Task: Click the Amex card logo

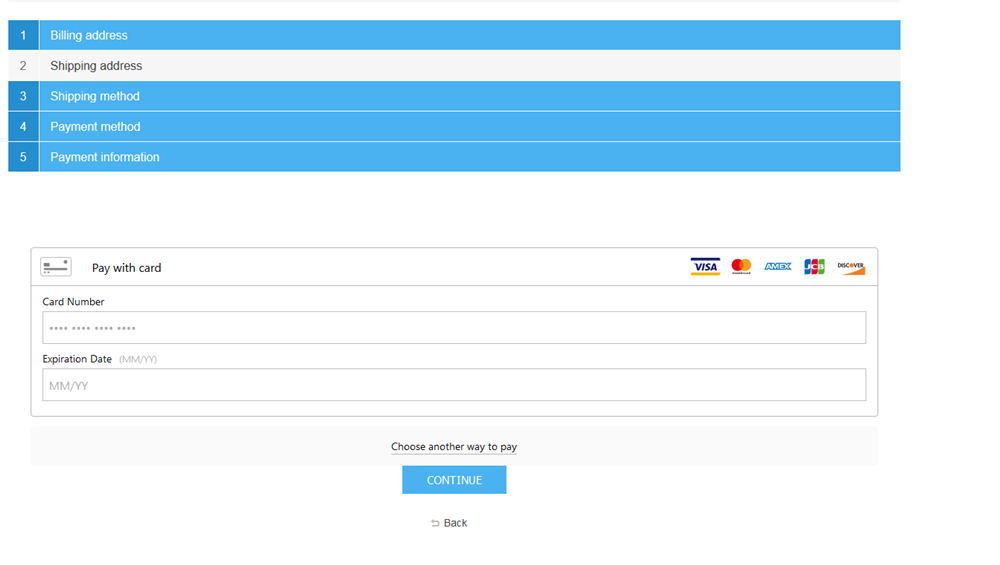Action: click(x=777, y=267)
